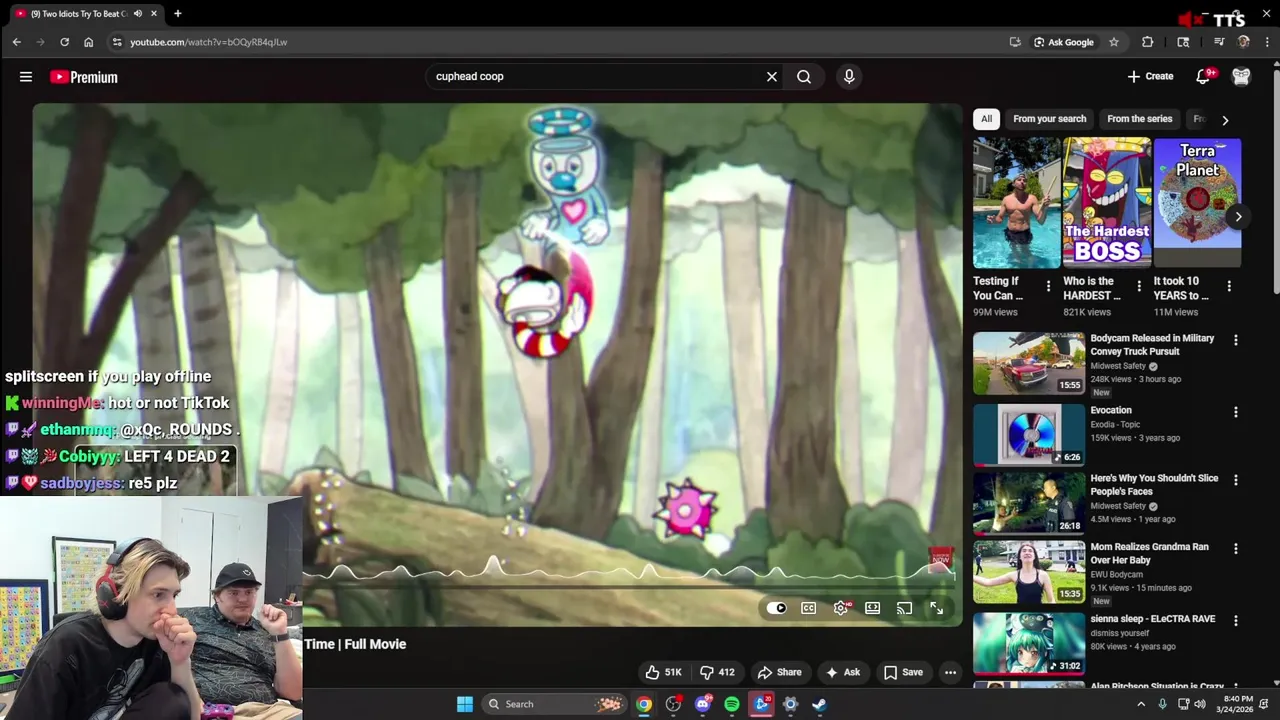This screenshot has height=720, width=1280.
Task: Dislike the video showing 412
Action: point(717,672)
